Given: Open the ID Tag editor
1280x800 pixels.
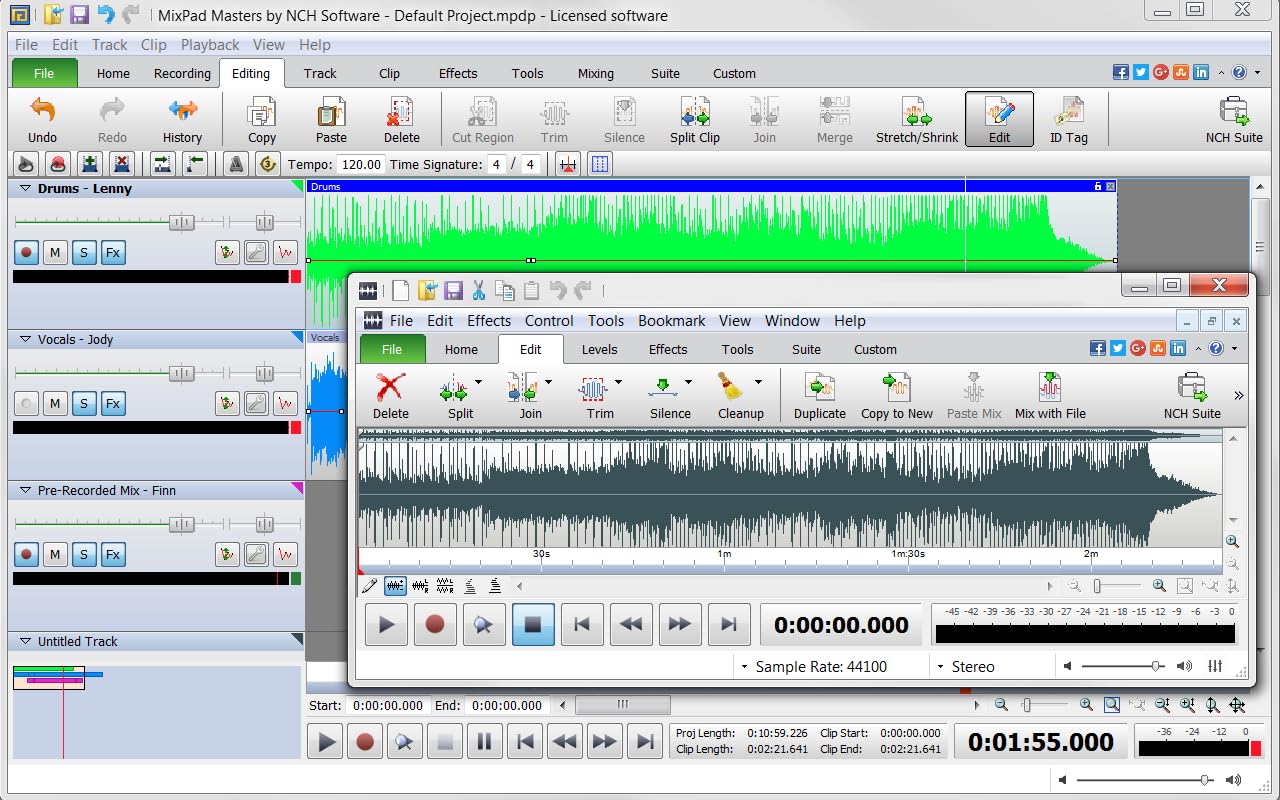Looking at the screenshot, I should point(1069,118).
